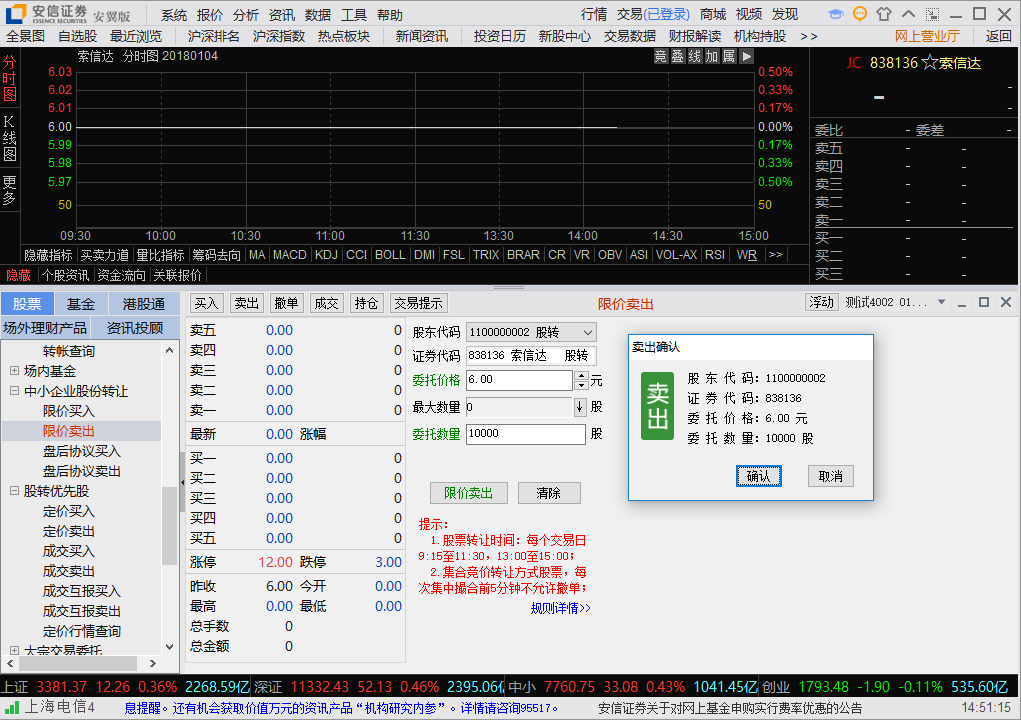Select 盘后协议买入 in the tree
This screenshot has height=720, width=1021.
[81, 451]
